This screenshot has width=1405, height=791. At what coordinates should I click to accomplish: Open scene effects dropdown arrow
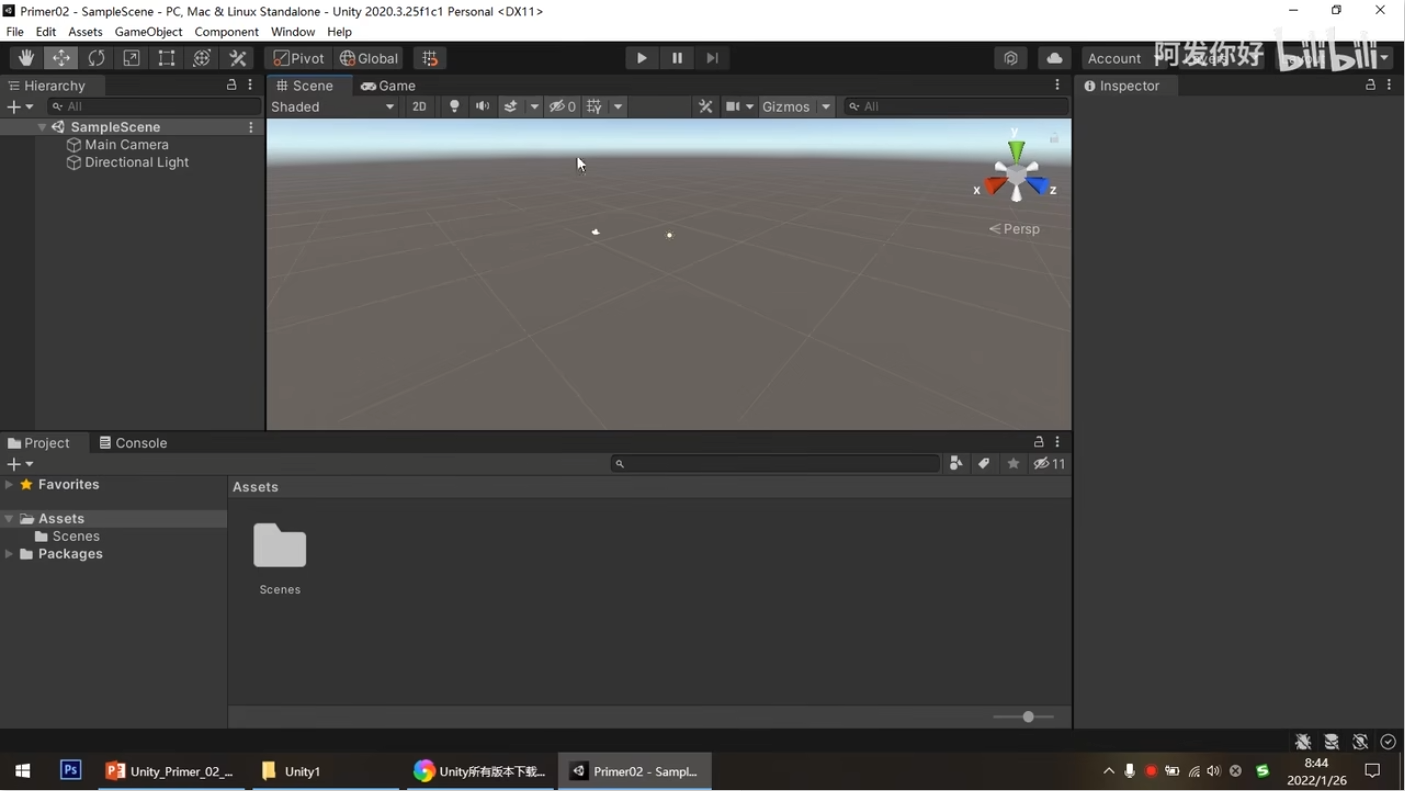534,107
